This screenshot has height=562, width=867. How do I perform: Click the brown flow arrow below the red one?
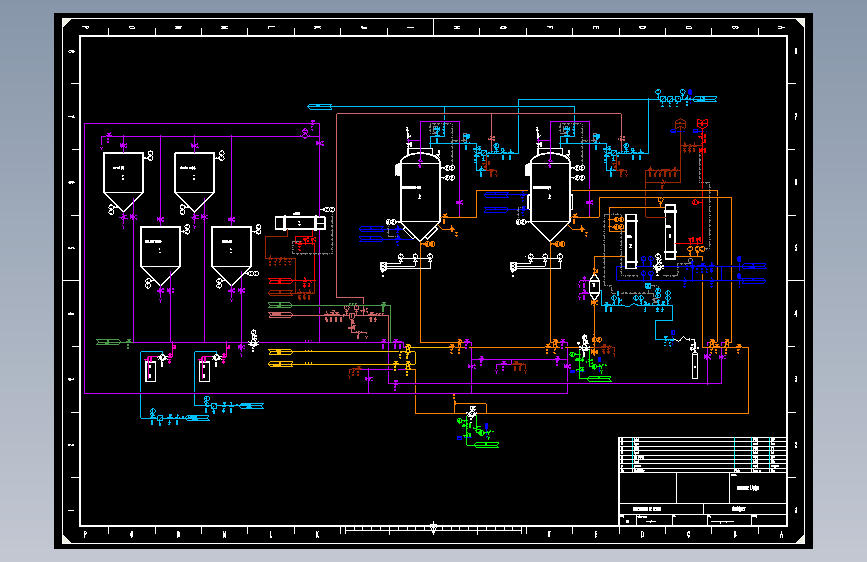(280, 292)
